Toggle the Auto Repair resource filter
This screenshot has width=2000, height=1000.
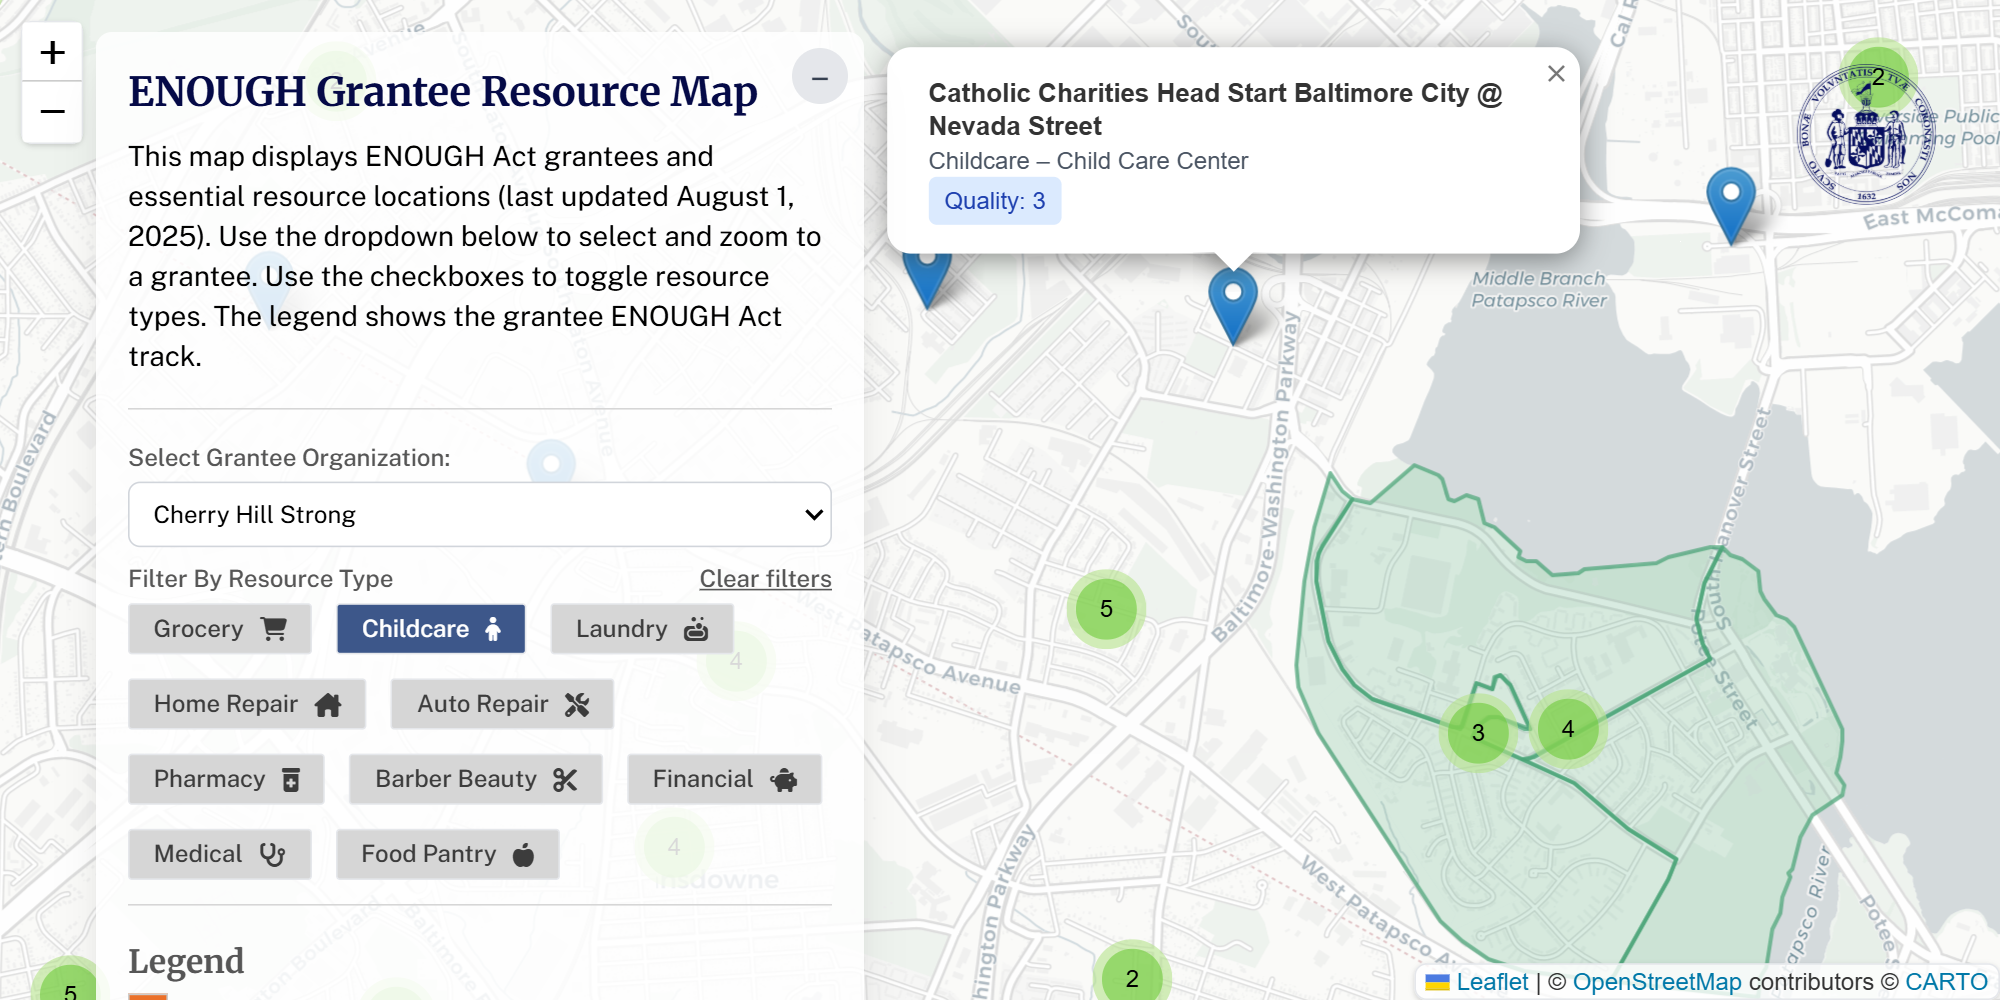(502, 704)
